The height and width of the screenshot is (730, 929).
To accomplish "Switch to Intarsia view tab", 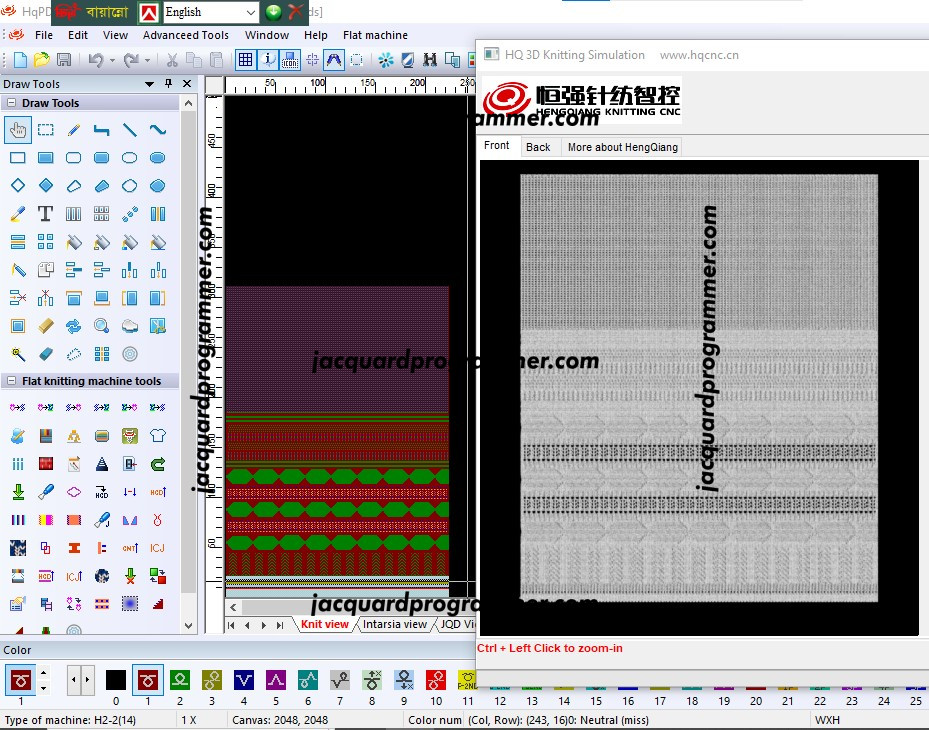I will [x=395, y=624].
